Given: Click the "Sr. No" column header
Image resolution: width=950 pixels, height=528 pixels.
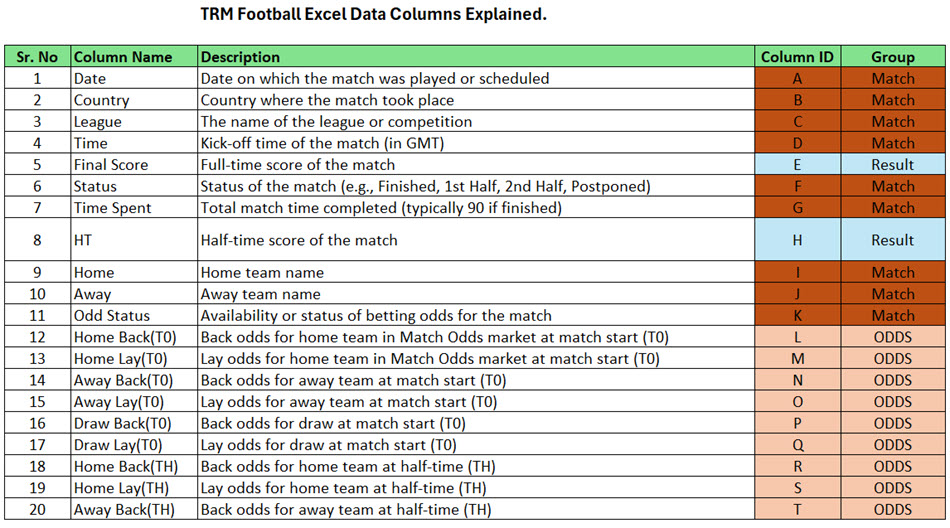Looking at the screenshot, I should (x=38, y=57).
